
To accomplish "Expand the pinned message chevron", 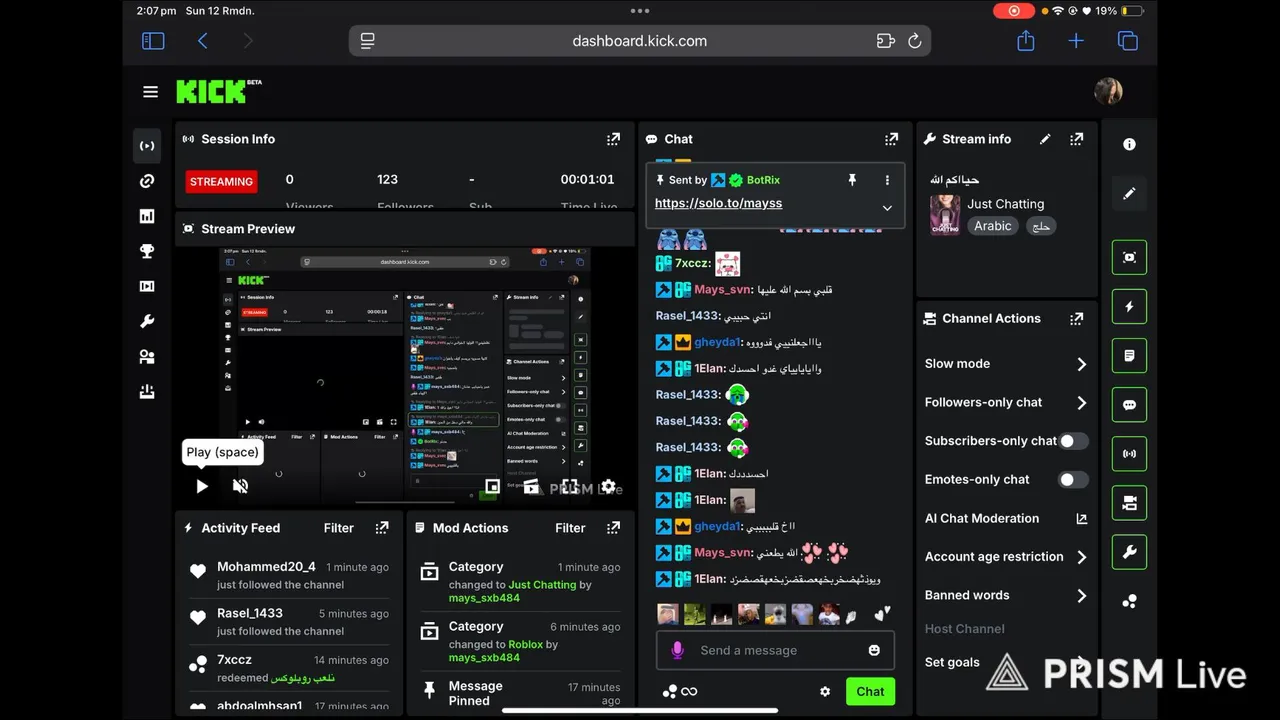I will tap(886, 208).
